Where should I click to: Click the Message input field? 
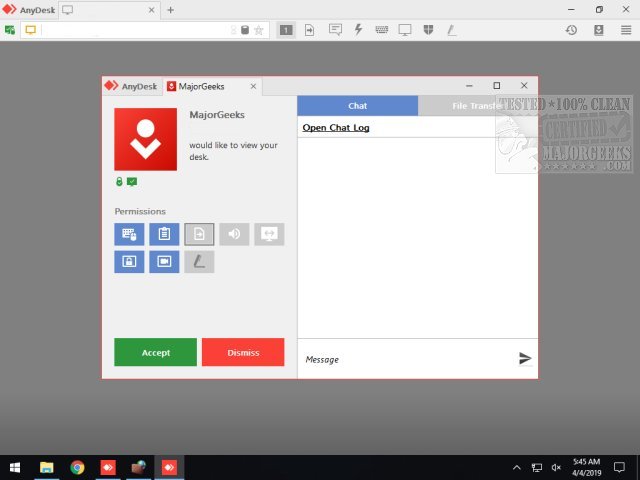click(405, 359)
